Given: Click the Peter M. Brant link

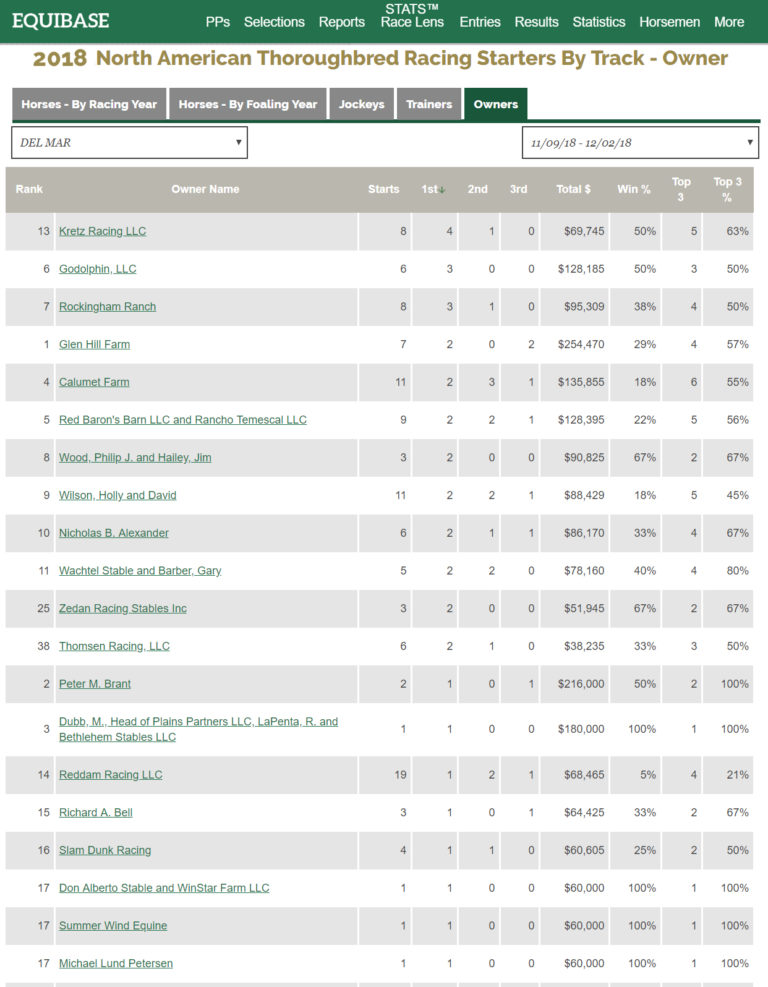Looking at the screenshot, I should [95, 684].
